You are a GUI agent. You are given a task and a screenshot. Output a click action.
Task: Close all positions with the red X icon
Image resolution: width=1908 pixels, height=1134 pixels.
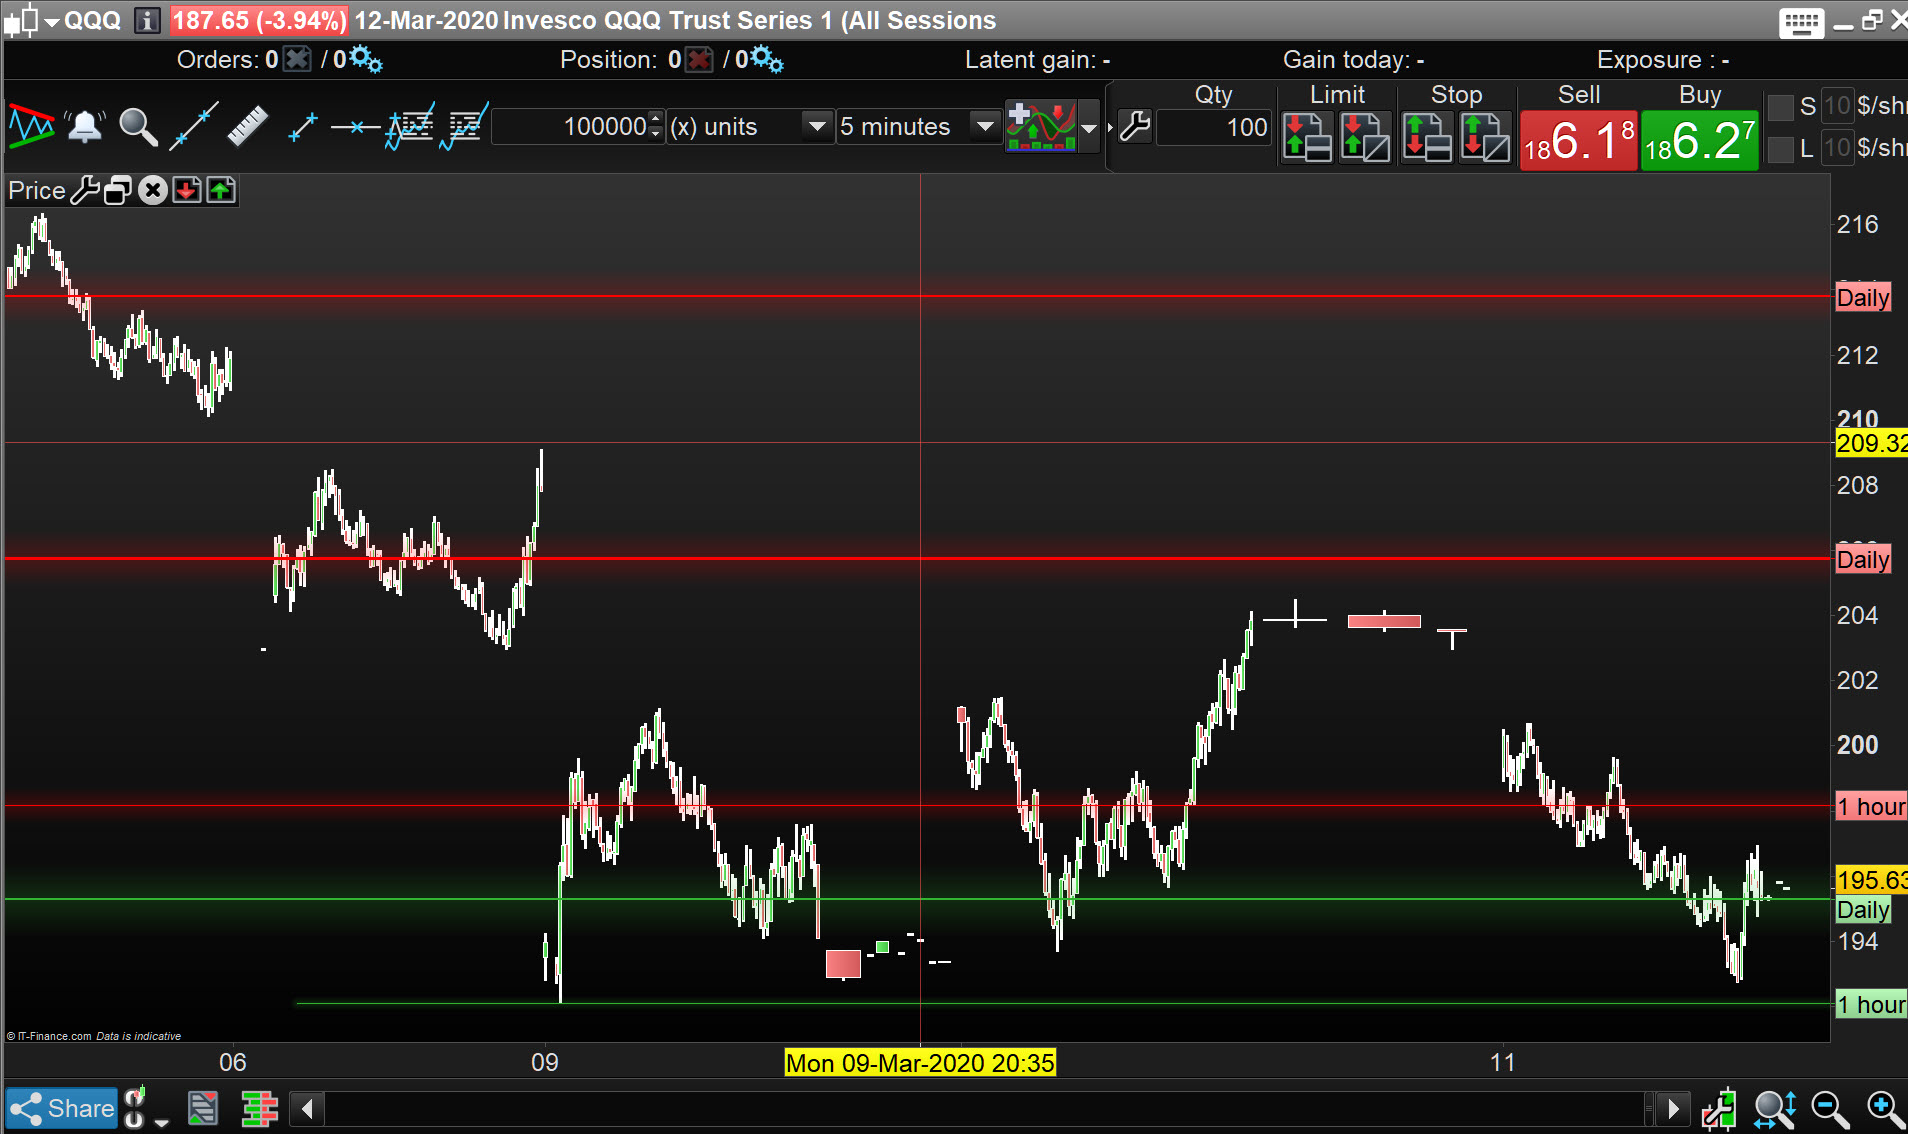coord(699,60)
